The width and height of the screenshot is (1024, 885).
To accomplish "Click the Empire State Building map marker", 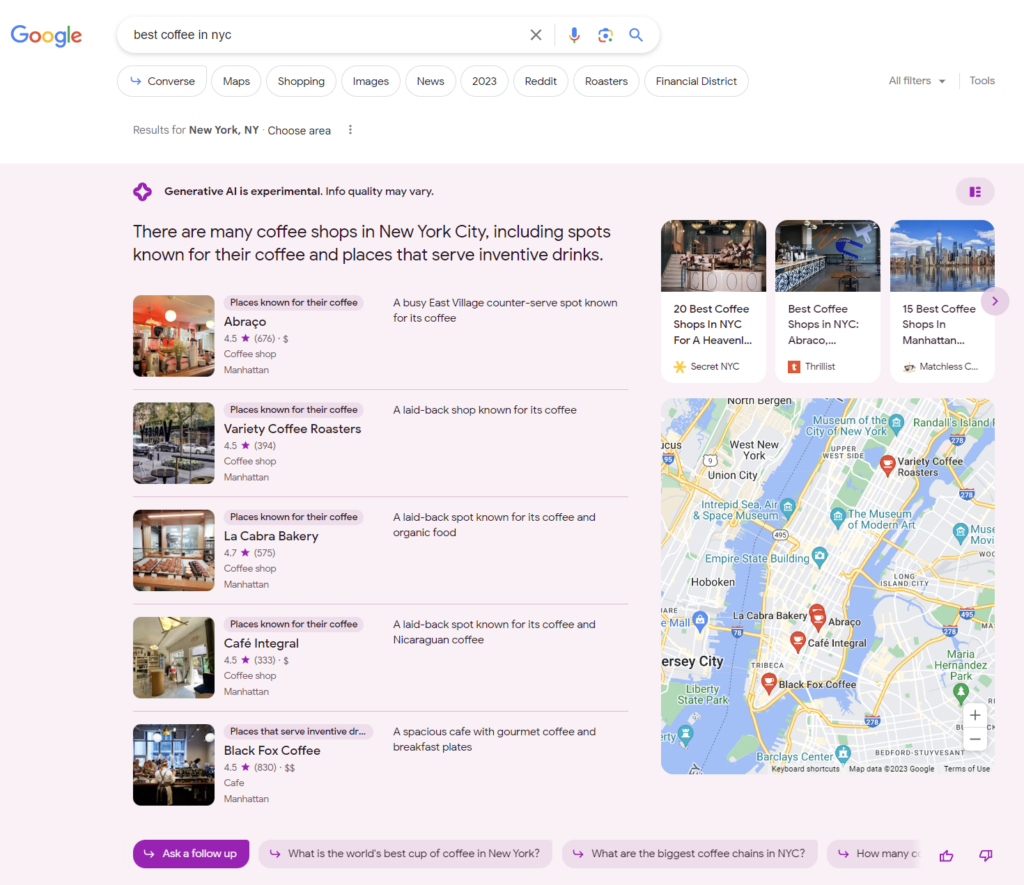I will click(819, 556).
